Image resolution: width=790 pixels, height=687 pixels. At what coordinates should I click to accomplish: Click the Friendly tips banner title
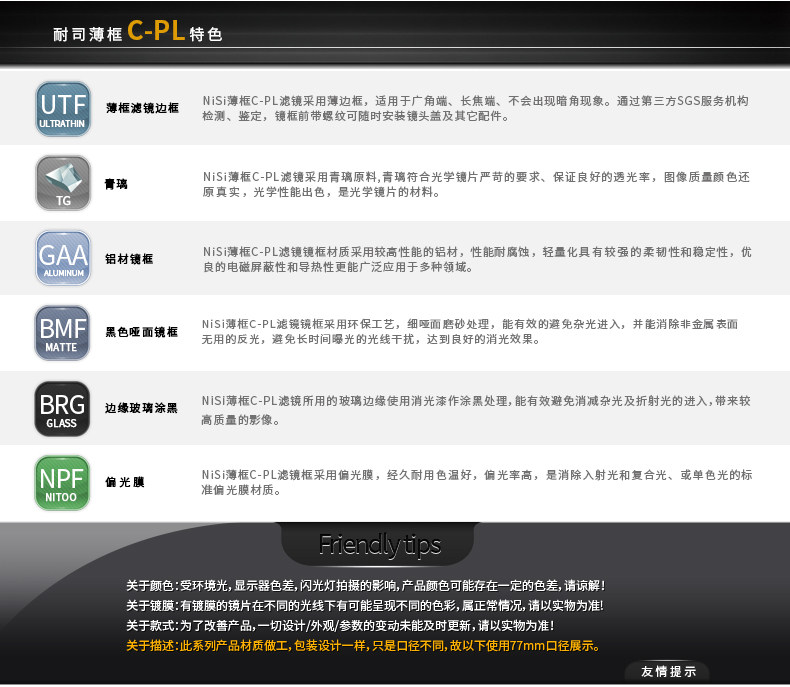pyautogui.click(x=380, y=545)
